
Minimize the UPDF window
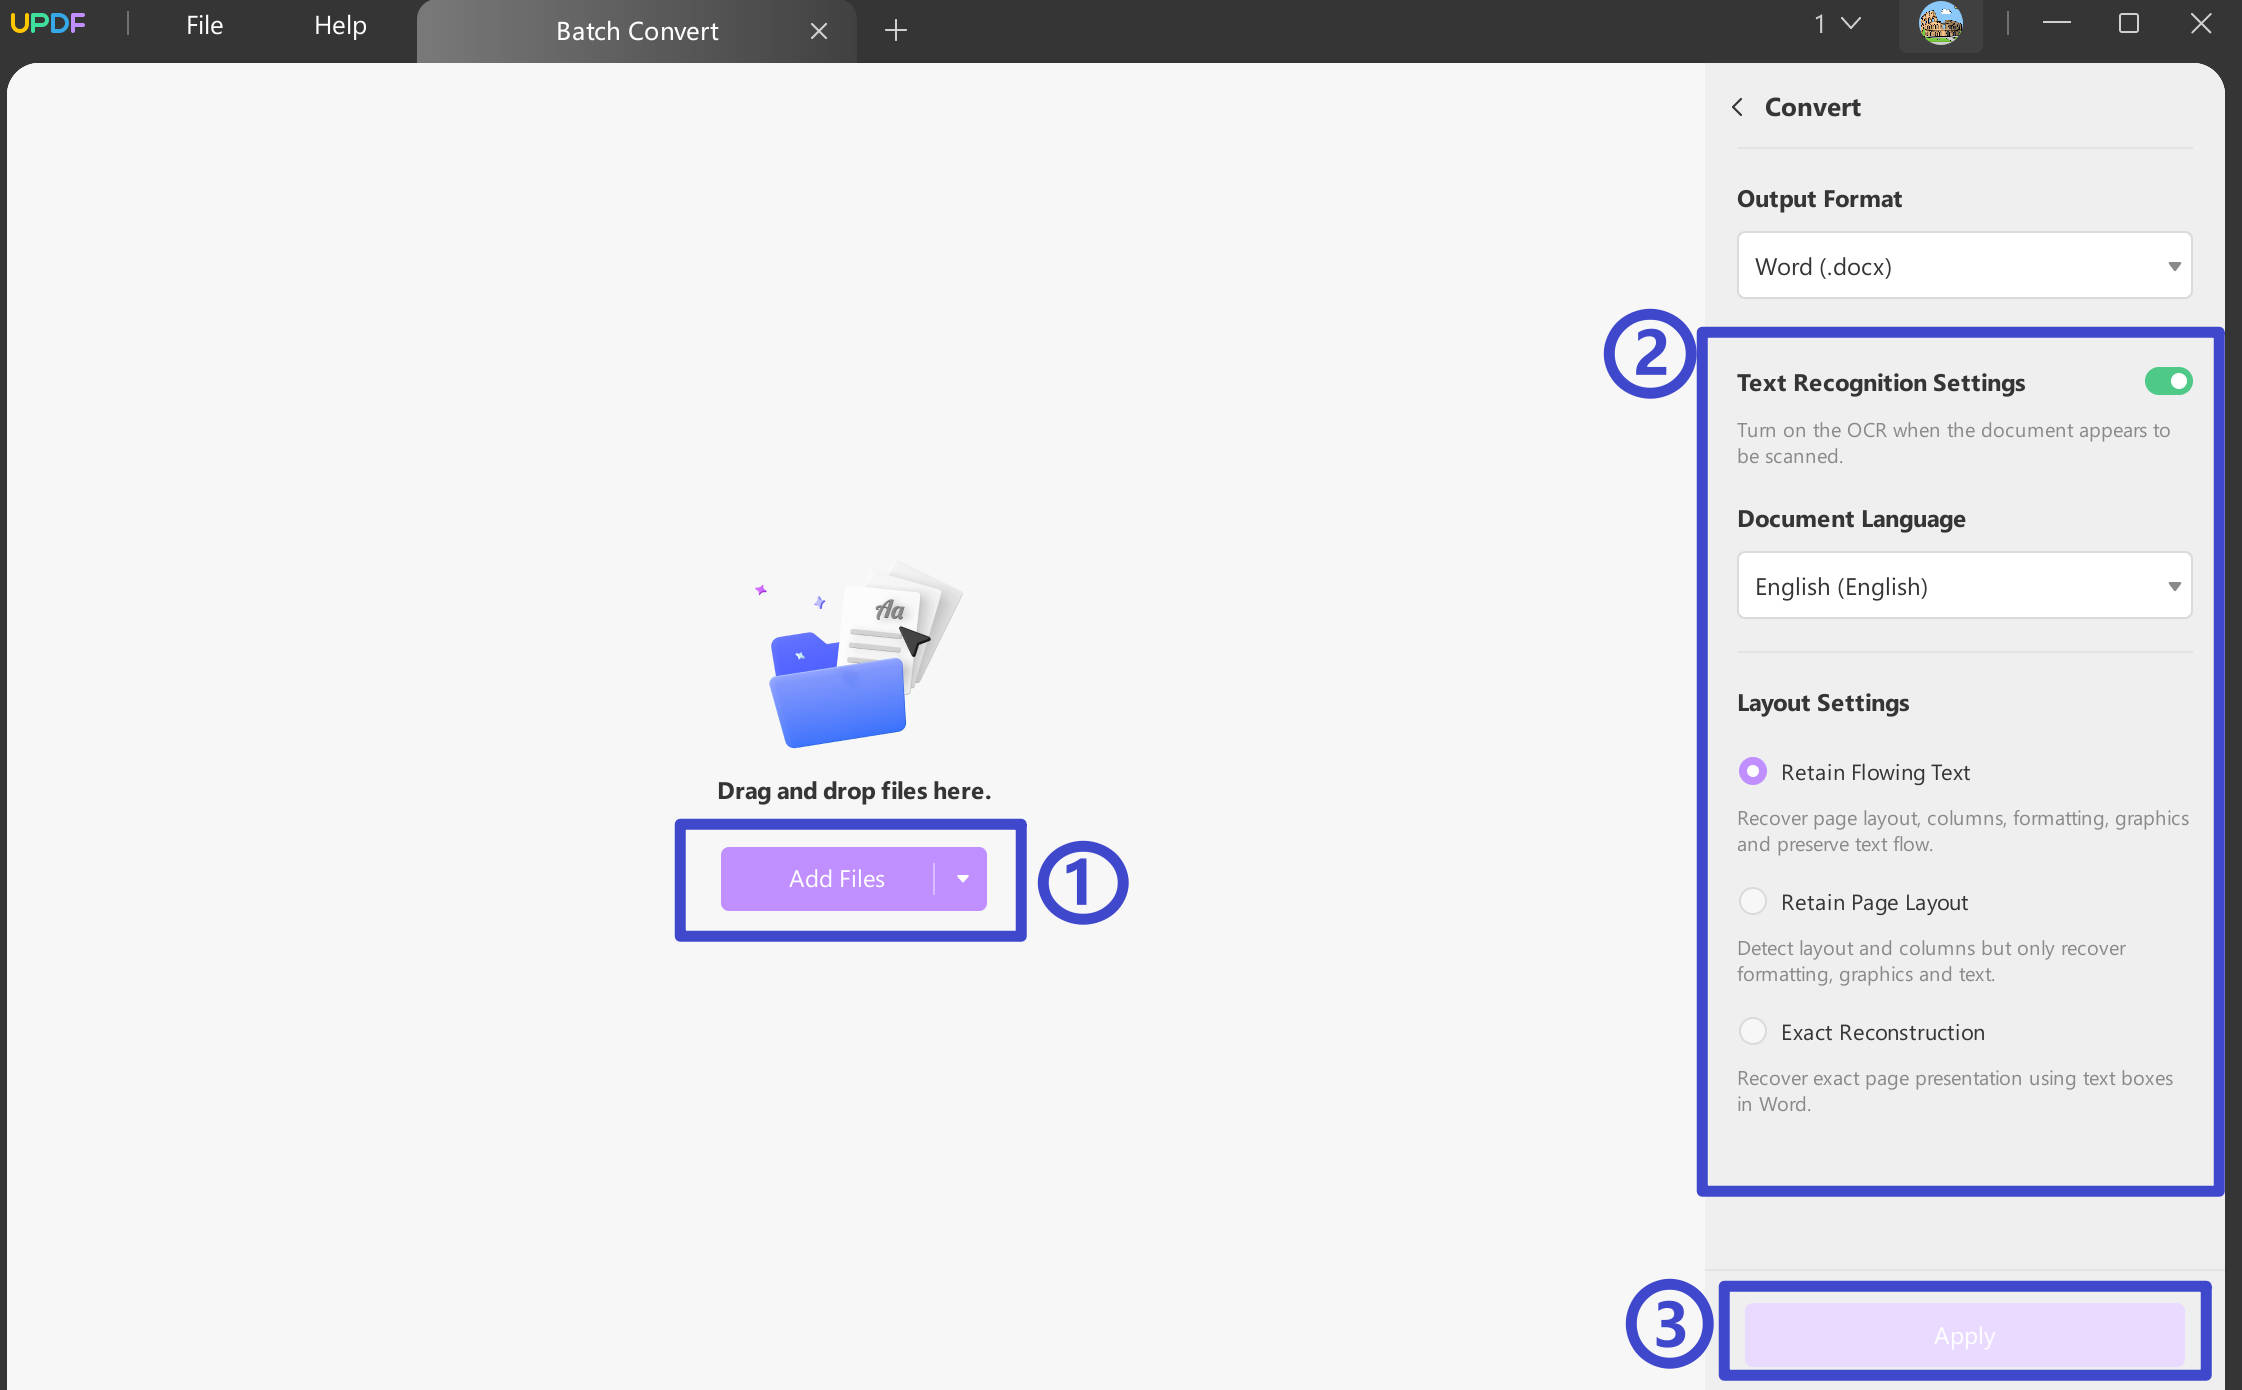coord(2056,24)
